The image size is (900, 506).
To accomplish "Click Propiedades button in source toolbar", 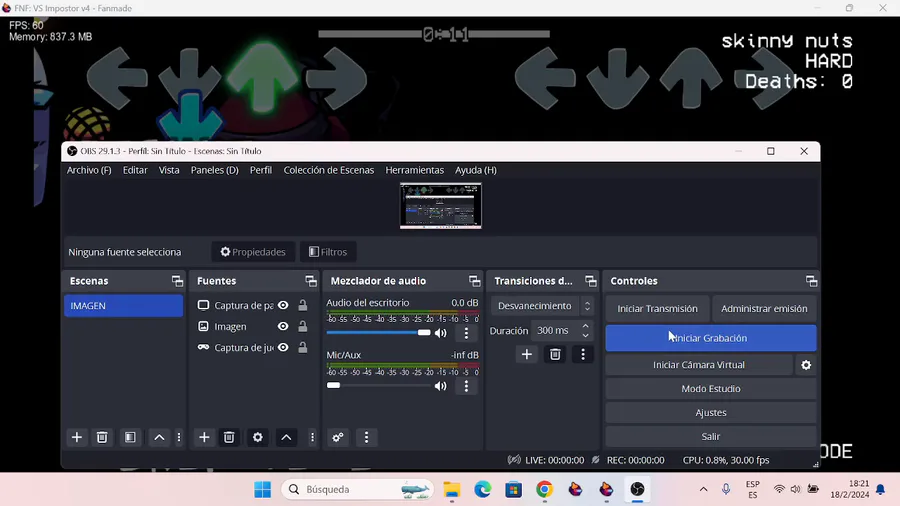I will click(x=253, y=252).
